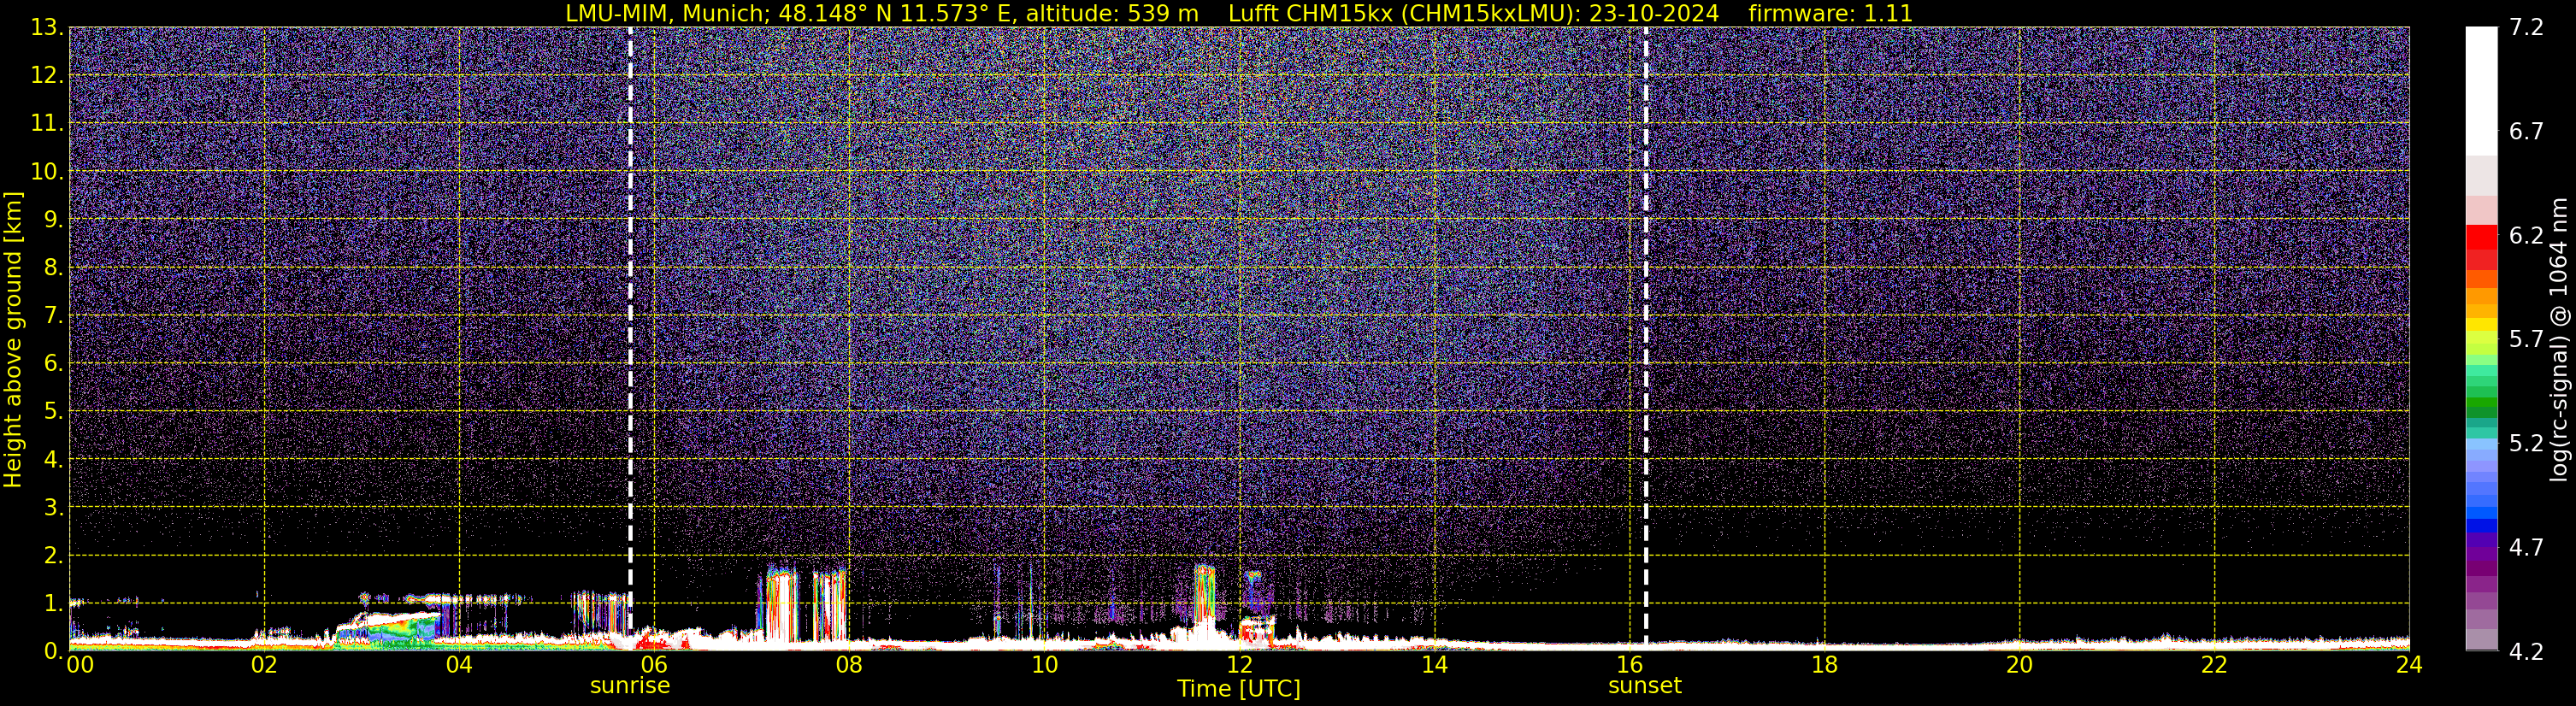Click the time tick label '20'
2576x706 pixels.
click(x=2019, y=665)
